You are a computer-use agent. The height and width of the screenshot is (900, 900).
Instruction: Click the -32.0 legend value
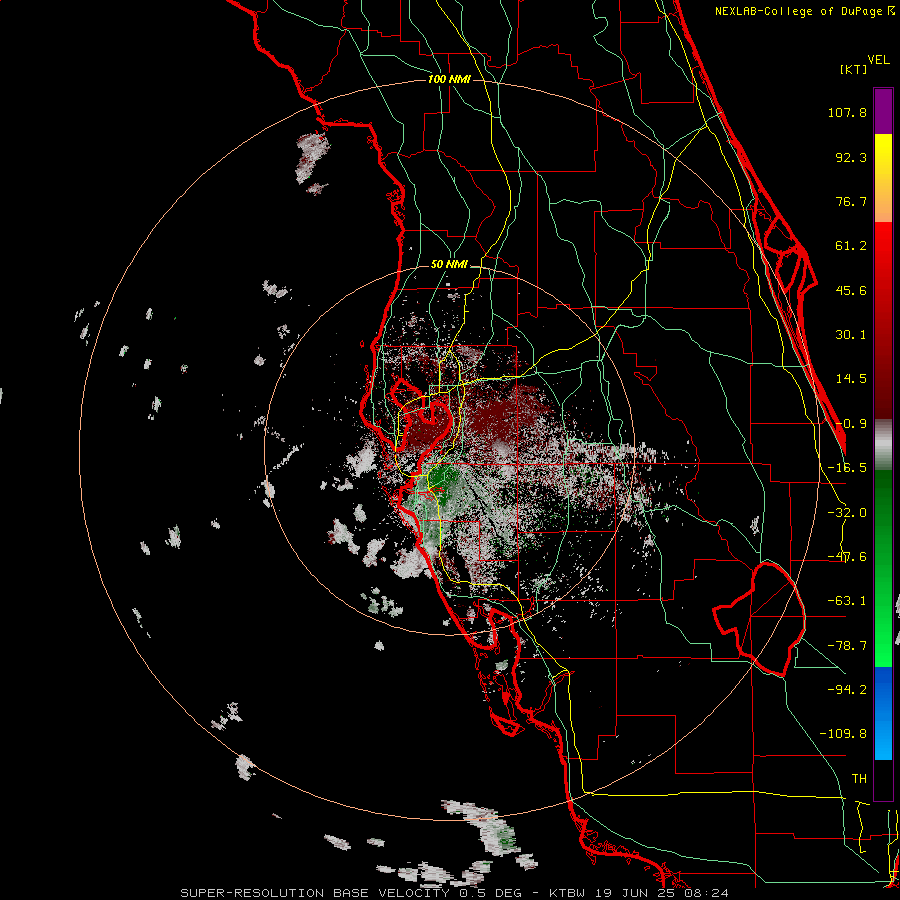(847, 513)
